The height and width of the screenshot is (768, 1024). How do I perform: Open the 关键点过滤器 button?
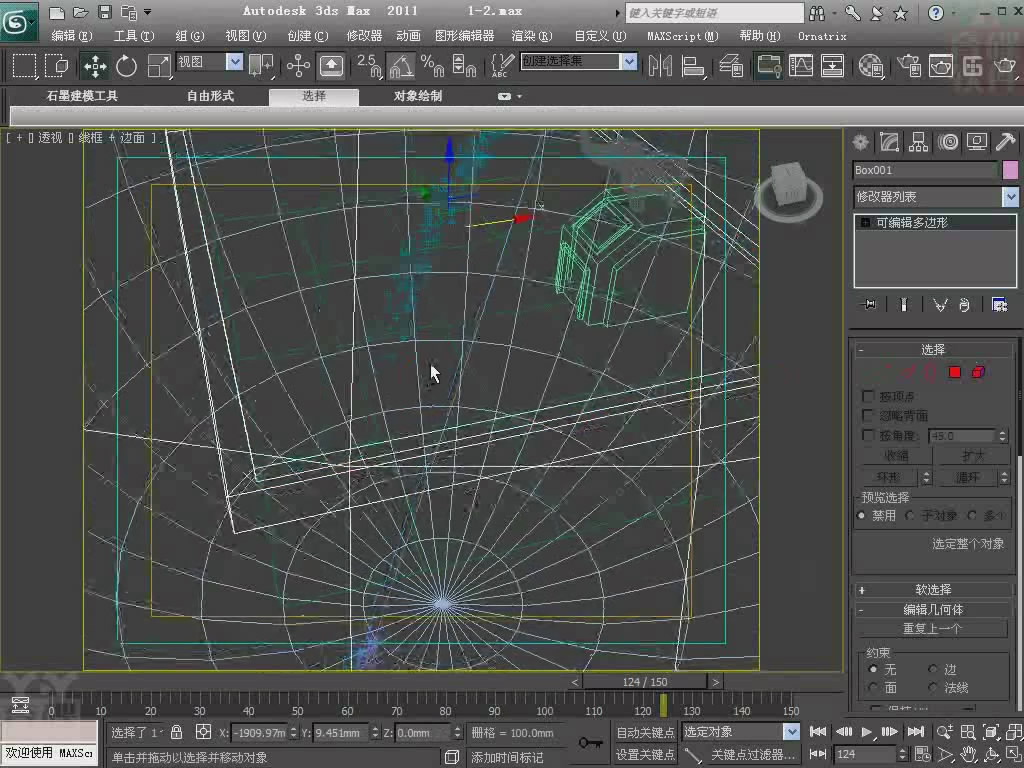click(x=753, y=754)
